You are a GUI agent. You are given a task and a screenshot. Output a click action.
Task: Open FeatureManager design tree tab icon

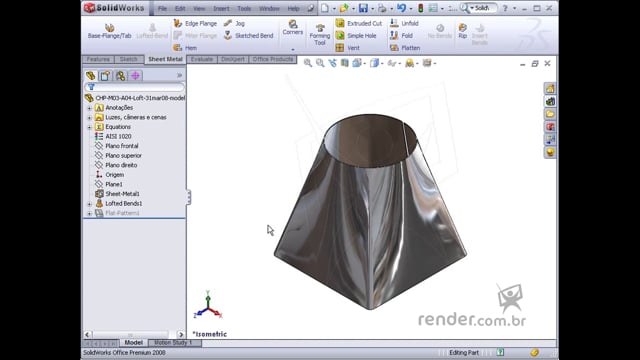coord(90,76)
